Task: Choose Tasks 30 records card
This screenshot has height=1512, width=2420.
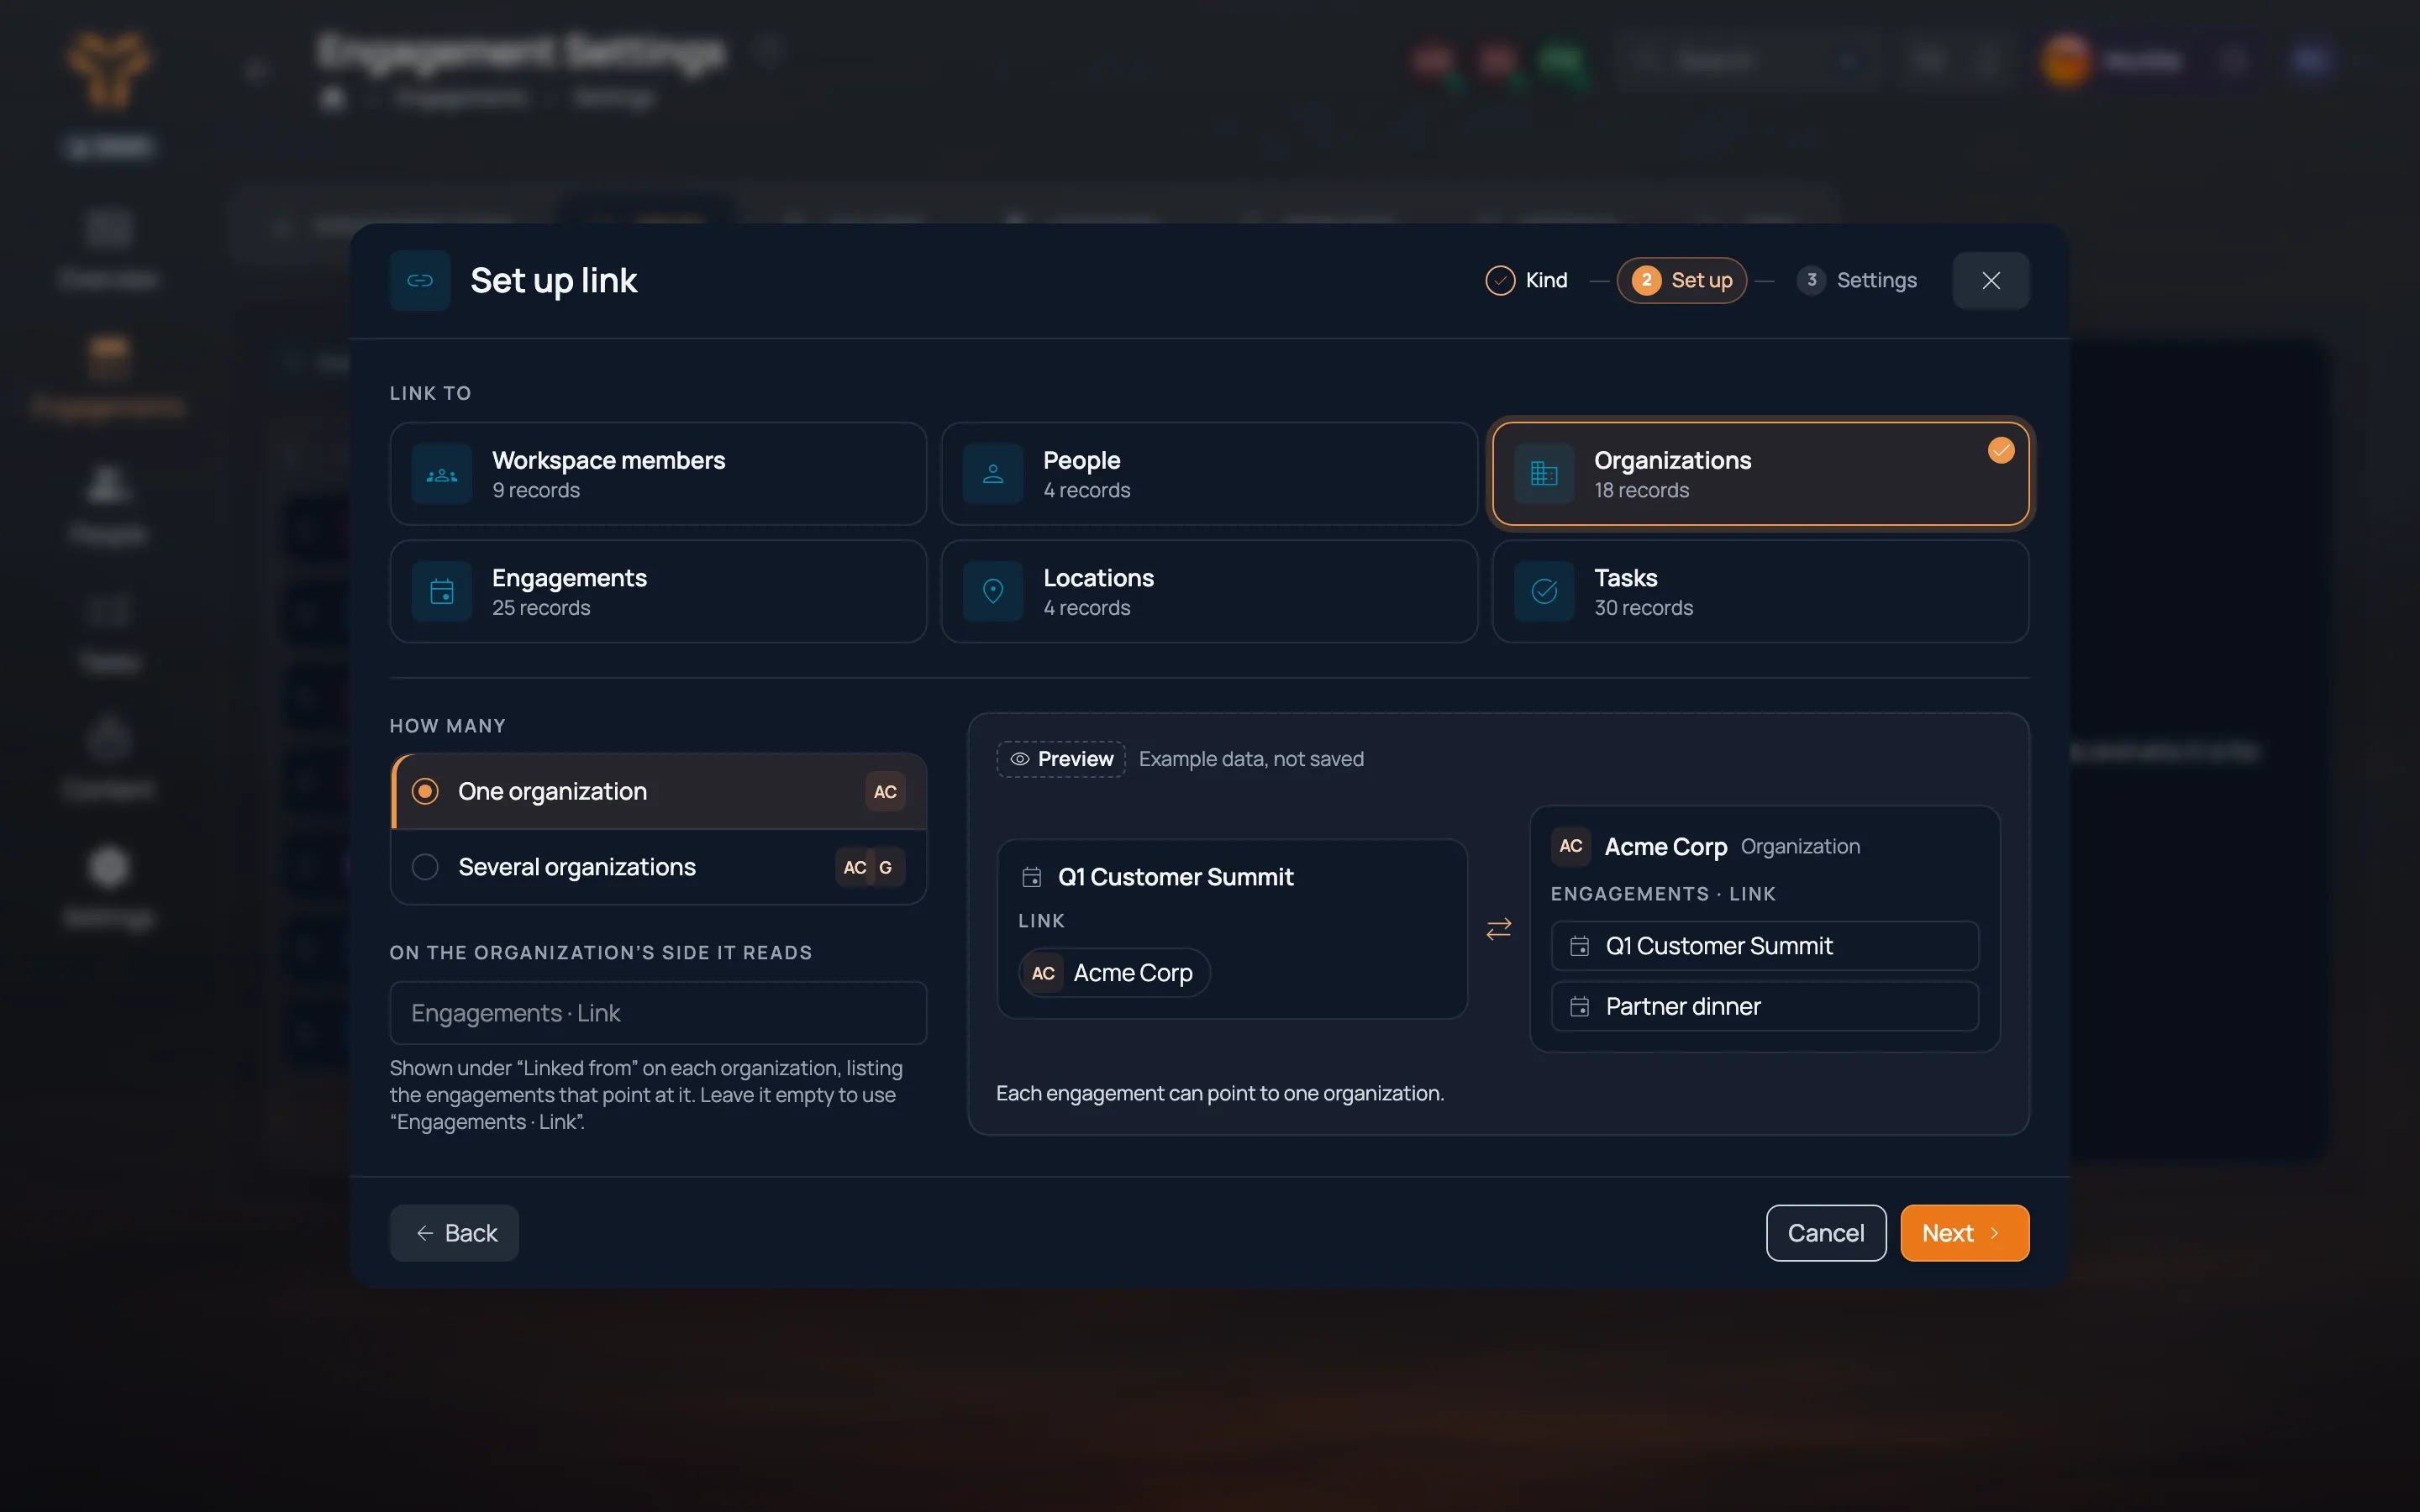Action: [x=1760, y=592]
